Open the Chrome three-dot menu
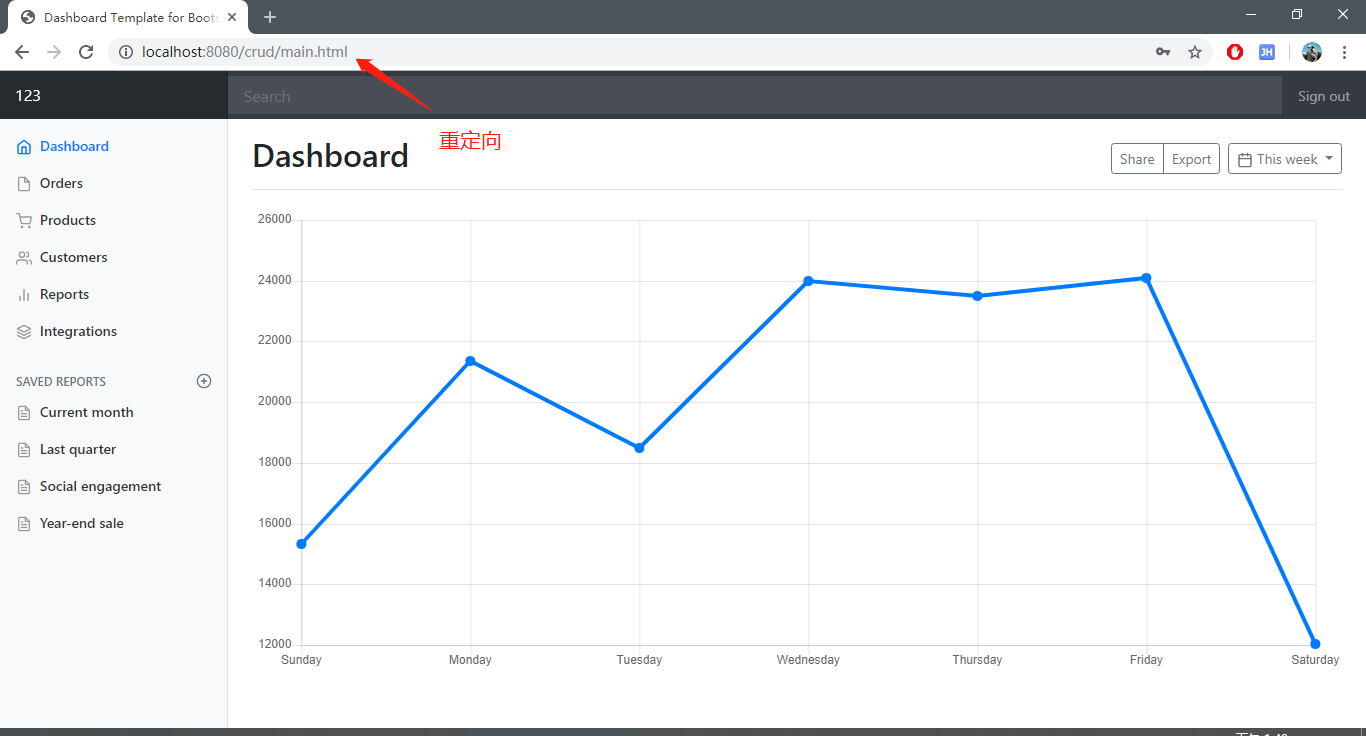The image size is (1366, 736). [1345, 52]
